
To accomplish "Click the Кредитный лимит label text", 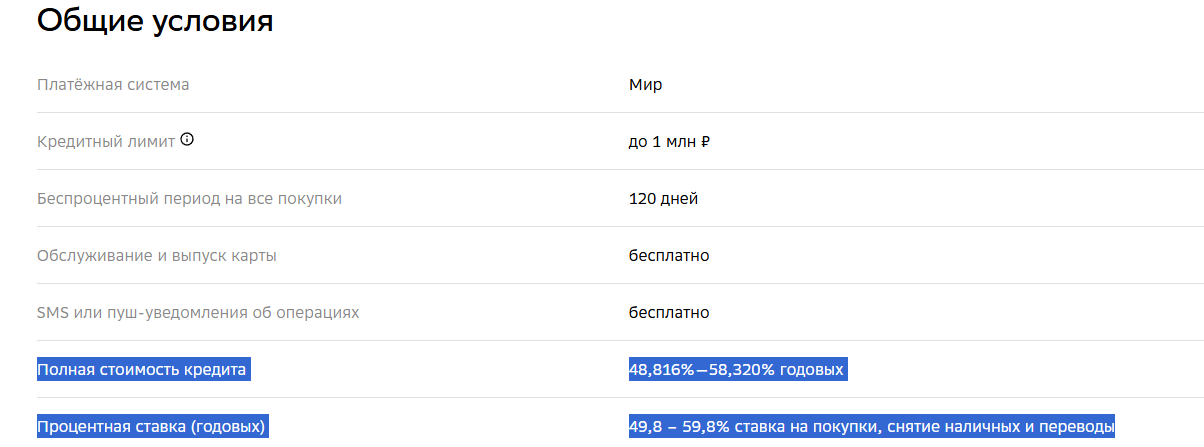I will pyautogui.click(x=106, y=142).
